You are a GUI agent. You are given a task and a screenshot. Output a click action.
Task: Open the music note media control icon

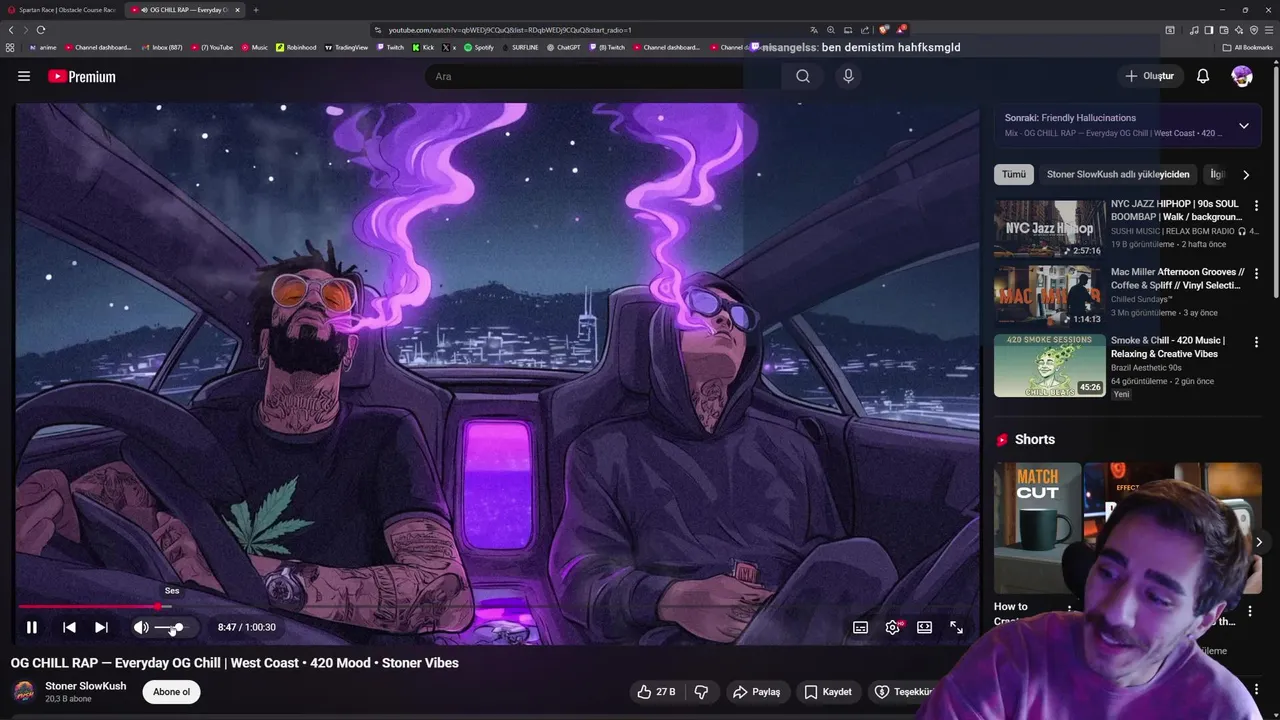click(1194, 30)
